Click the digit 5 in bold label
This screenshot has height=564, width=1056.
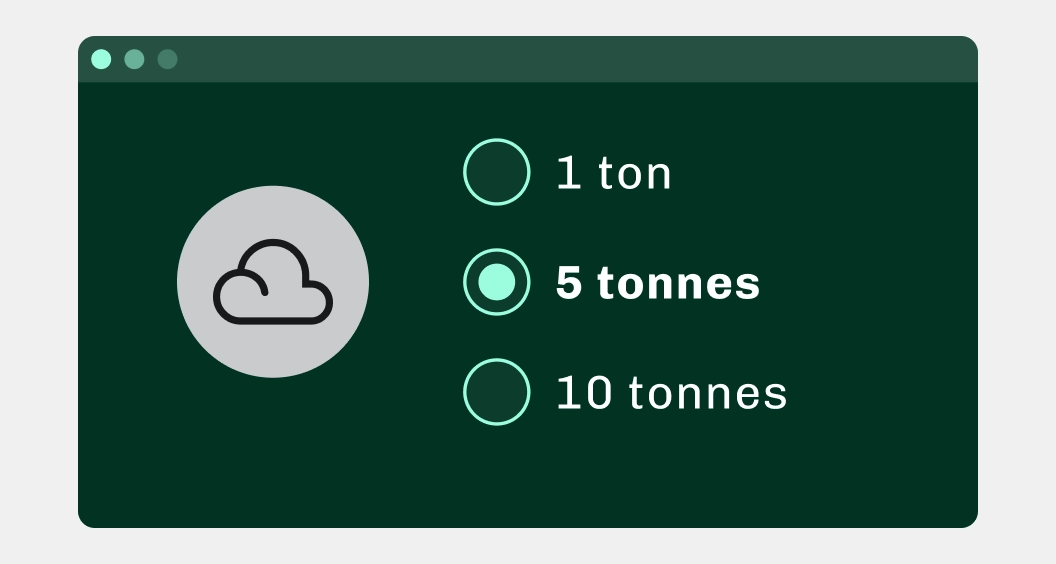pos(568,283)
